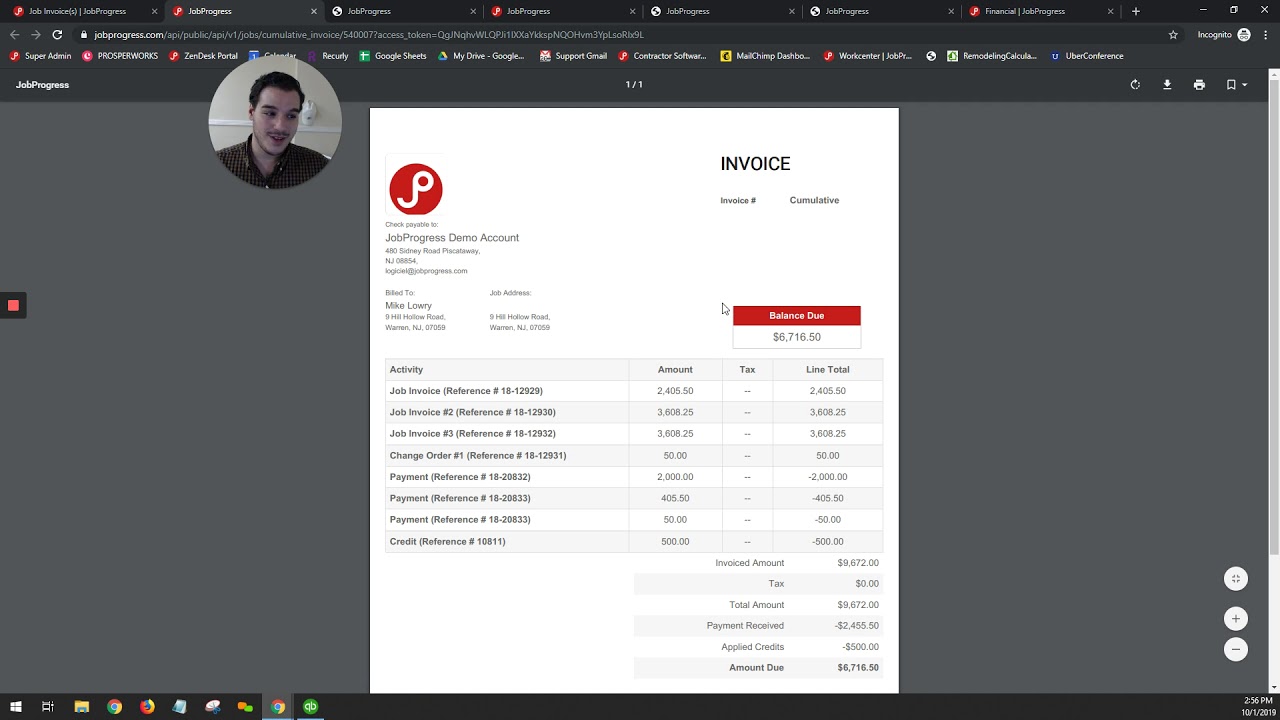Switch to Financial | JobProgress tab

click(x=1041, y=11)
